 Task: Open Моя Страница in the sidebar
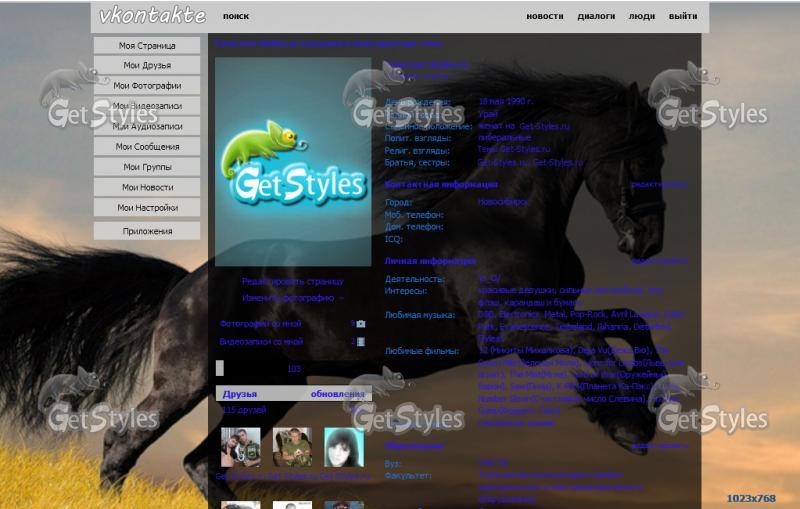tap(147, 45)
